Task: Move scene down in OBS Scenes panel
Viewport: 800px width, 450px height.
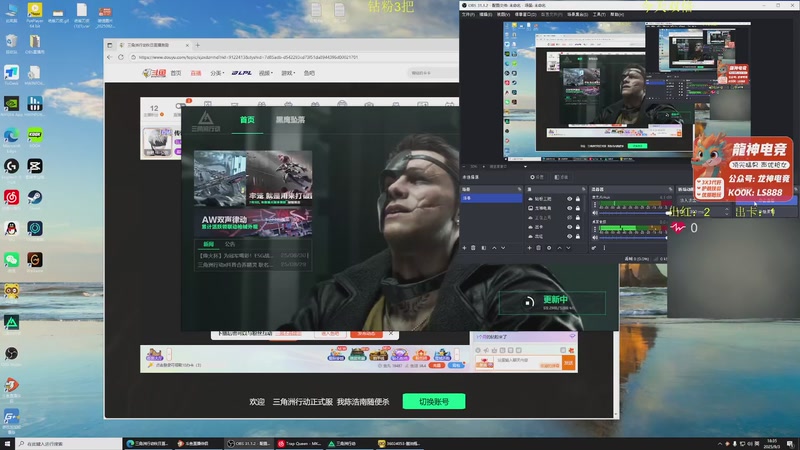Action: (x=503, y=248)
